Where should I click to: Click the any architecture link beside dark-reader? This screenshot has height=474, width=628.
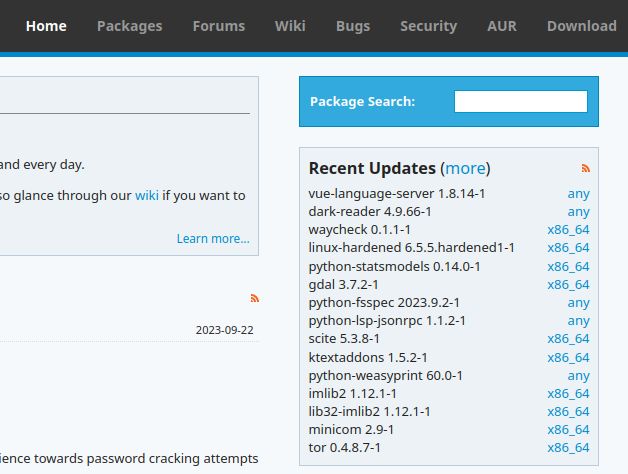[578, 212]
